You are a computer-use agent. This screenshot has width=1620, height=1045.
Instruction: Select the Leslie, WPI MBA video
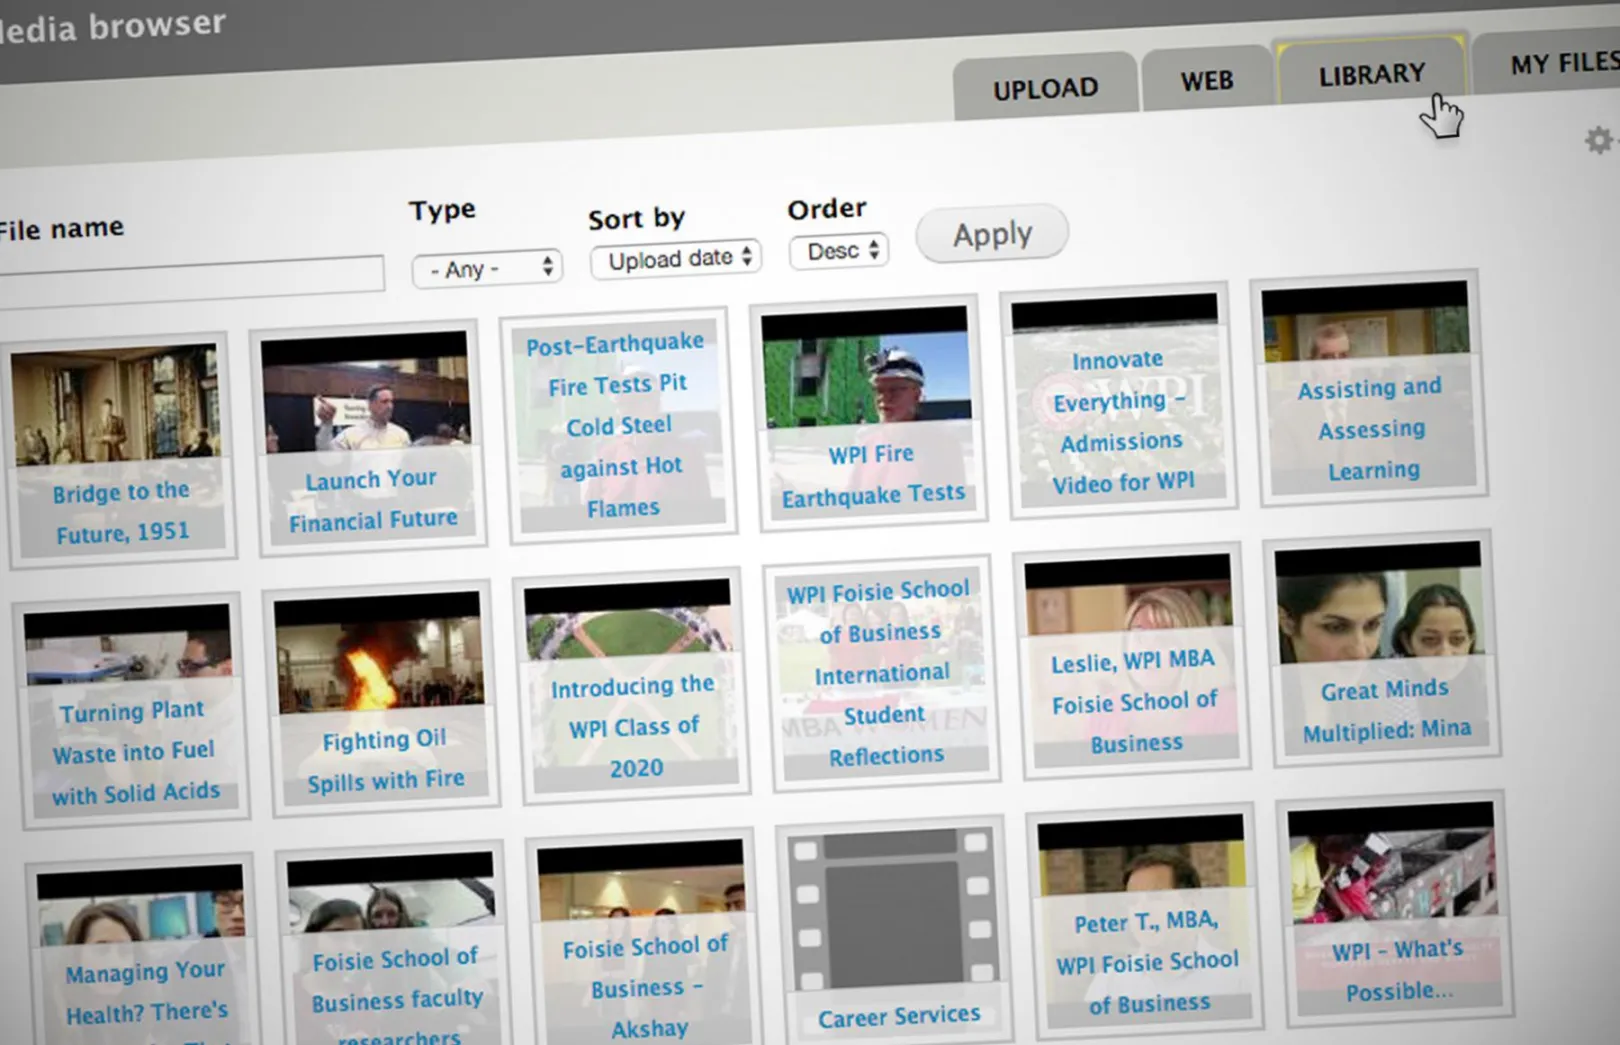coord(1132,660)
